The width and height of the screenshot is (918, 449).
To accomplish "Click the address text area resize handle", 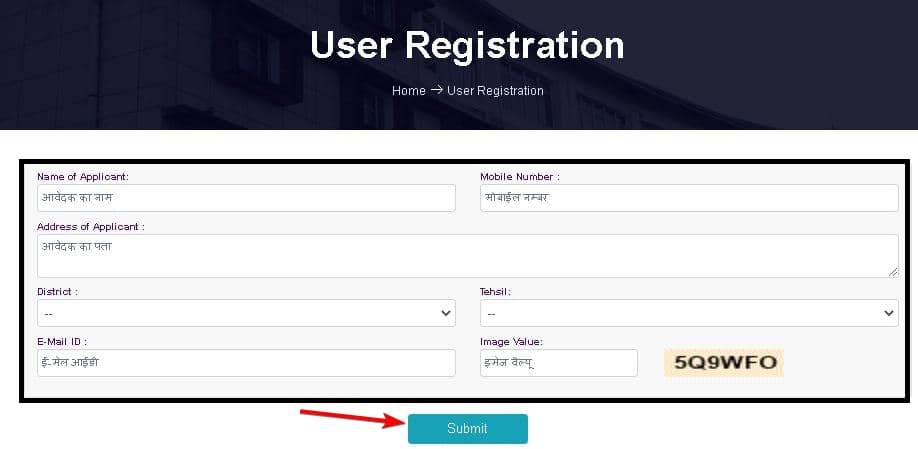I will tap(893, 272).
